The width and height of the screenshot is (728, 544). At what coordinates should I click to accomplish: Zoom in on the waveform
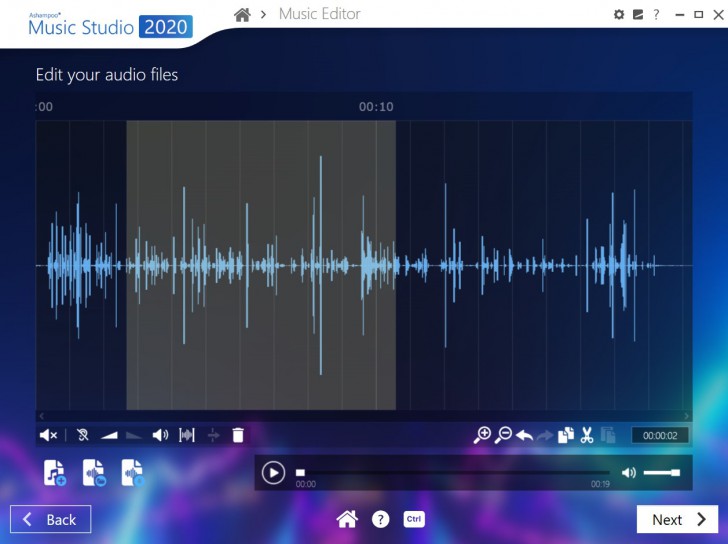click(x=482, y=435)
